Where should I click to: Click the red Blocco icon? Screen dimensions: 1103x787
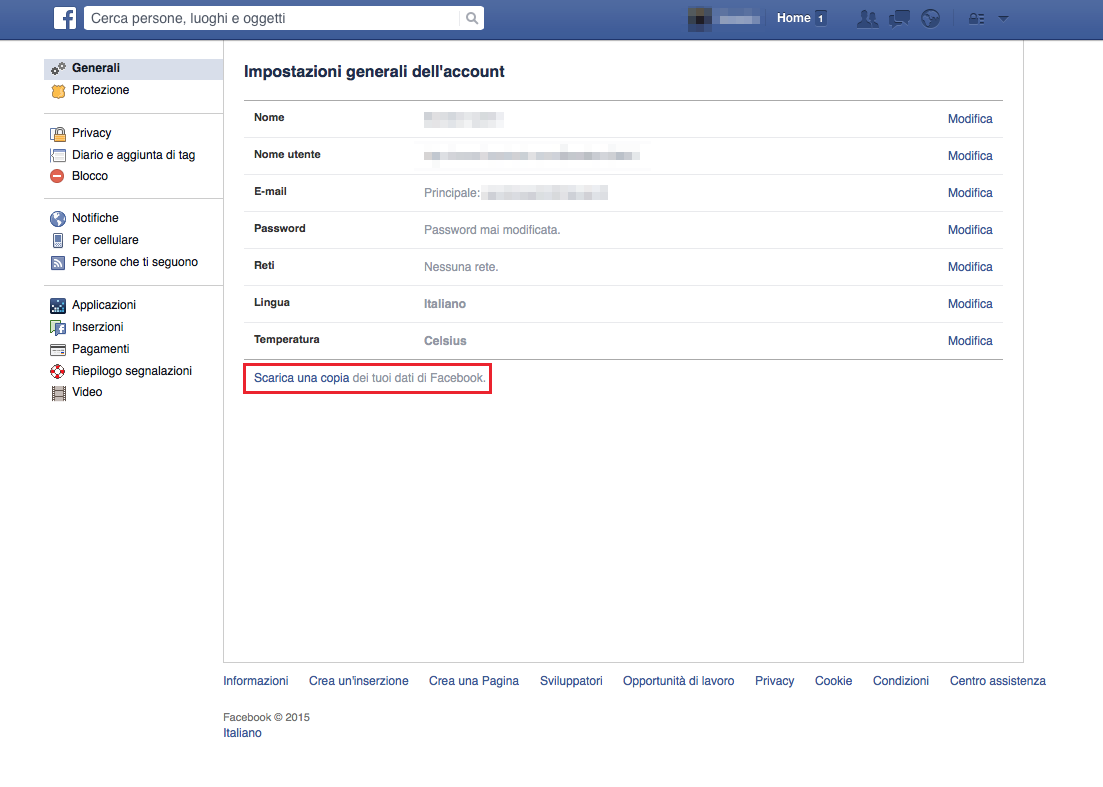pyautogui.click(x=58, y=176)
